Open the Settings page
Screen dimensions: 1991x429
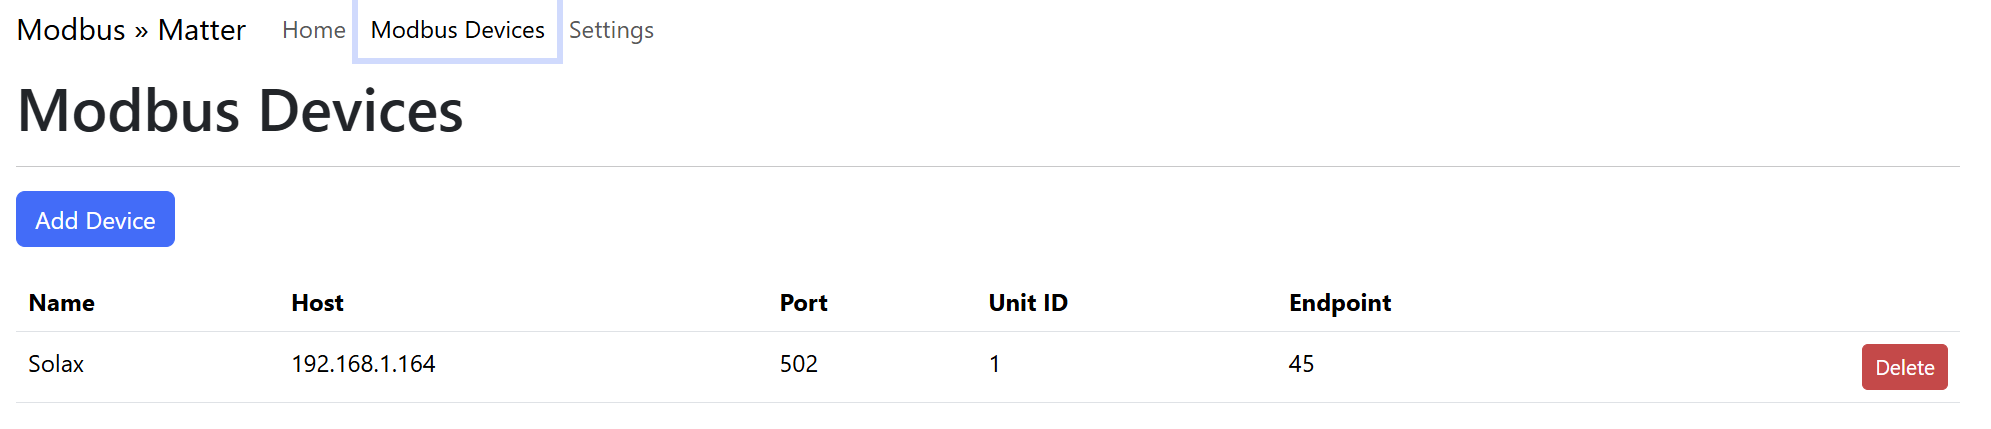611,30
